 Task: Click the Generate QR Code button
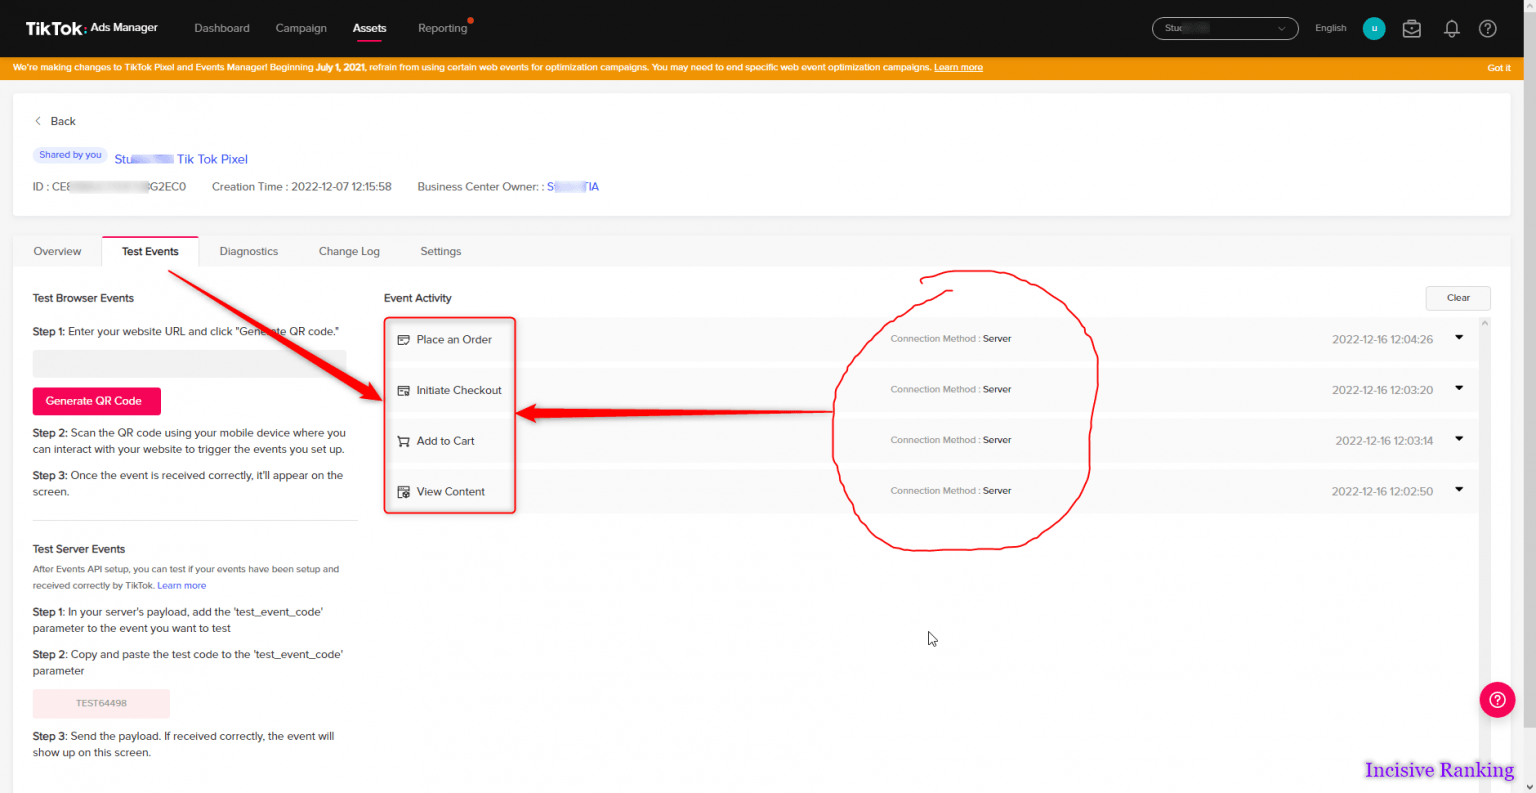click(x=96, y=401)
